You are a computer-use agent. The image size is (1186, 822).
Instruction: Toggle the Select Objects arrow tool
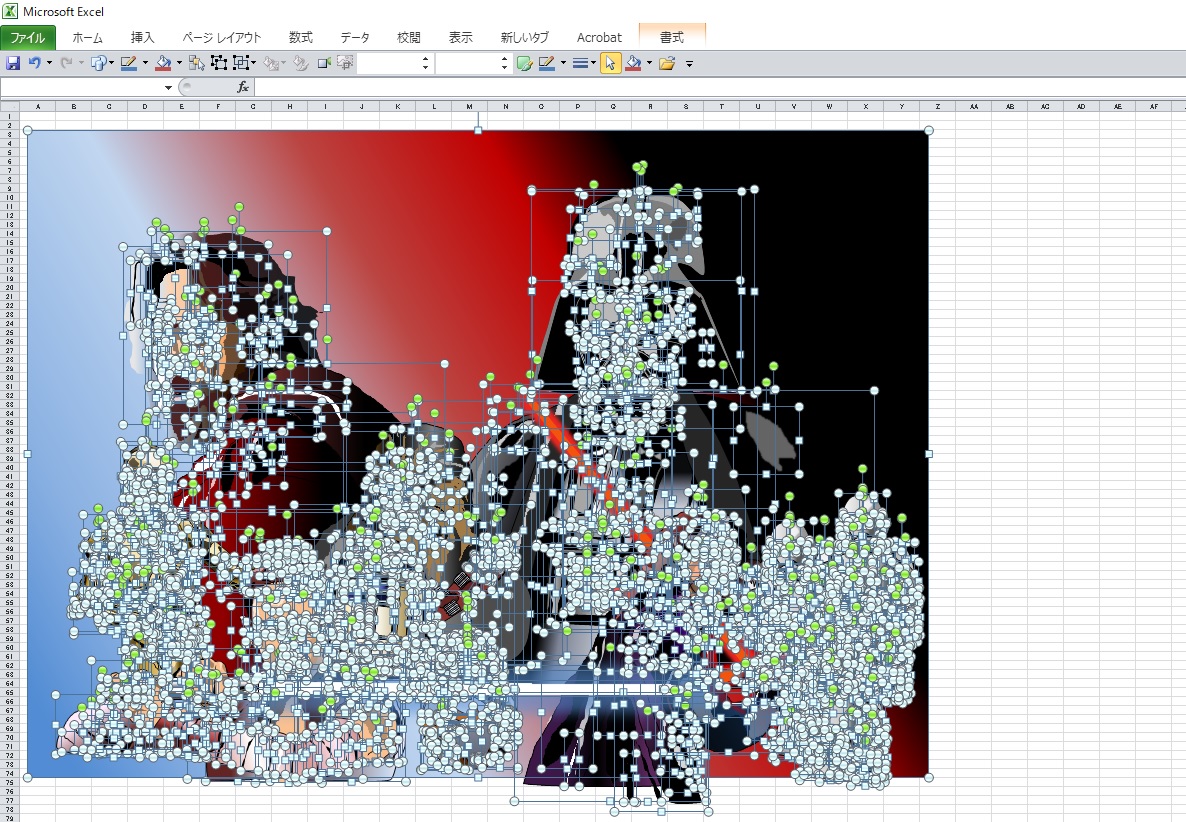(610, 64)
